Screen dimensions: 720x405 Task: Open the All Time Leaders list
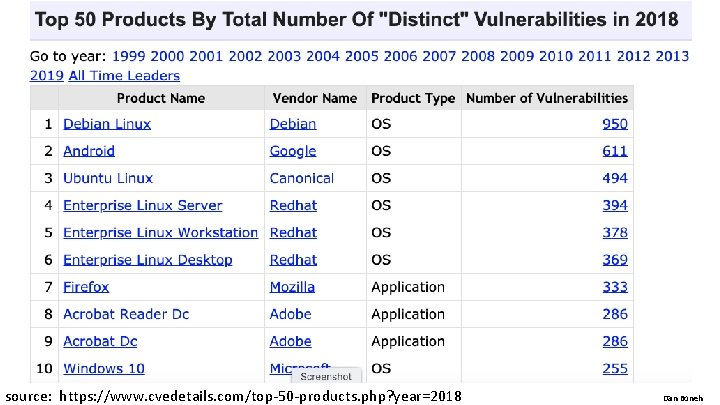[x=124, y=75]
